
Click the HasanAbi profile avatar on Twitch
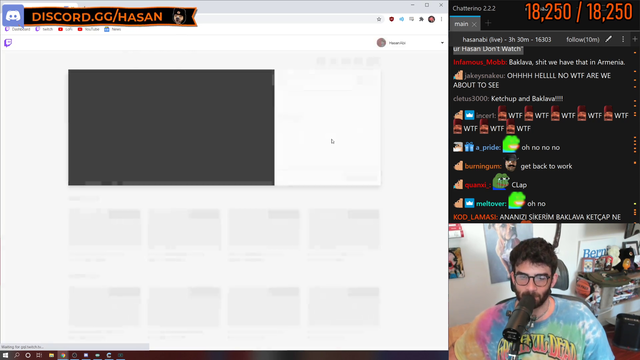381,42
